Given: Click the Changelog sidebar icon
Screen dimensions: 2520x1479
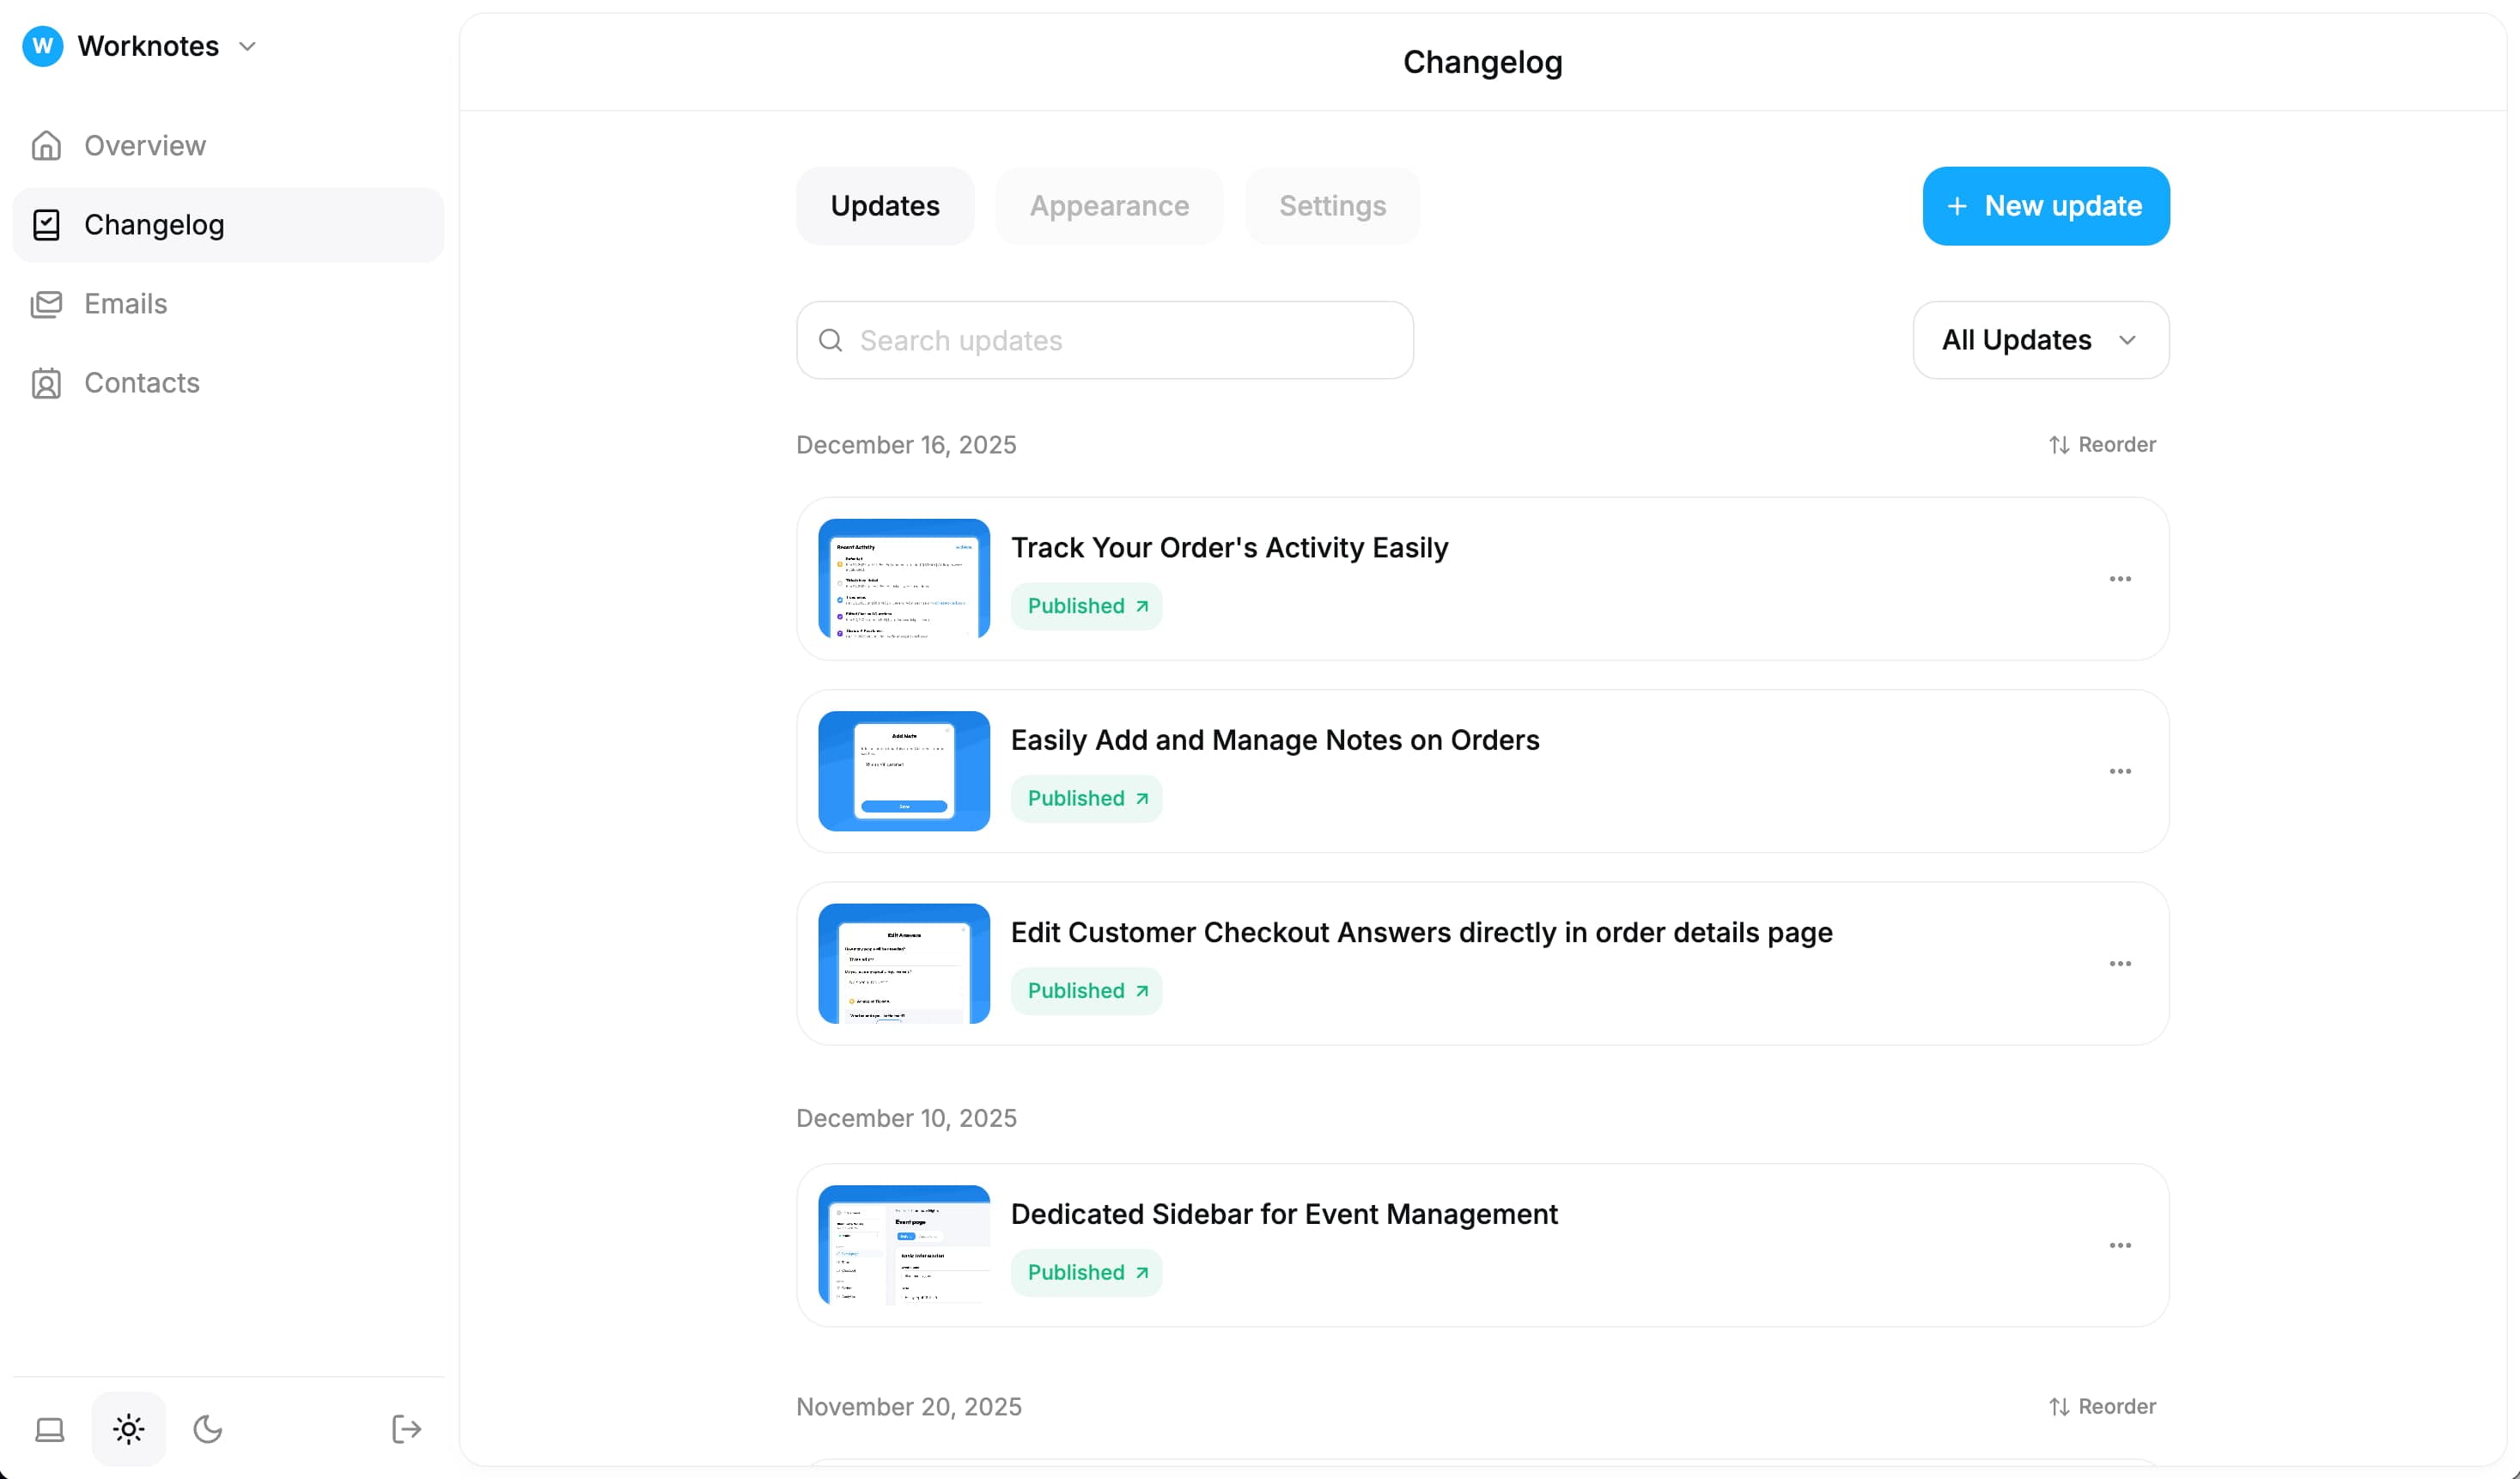Looking at the screenshot, I should click(x=46, y=224).
